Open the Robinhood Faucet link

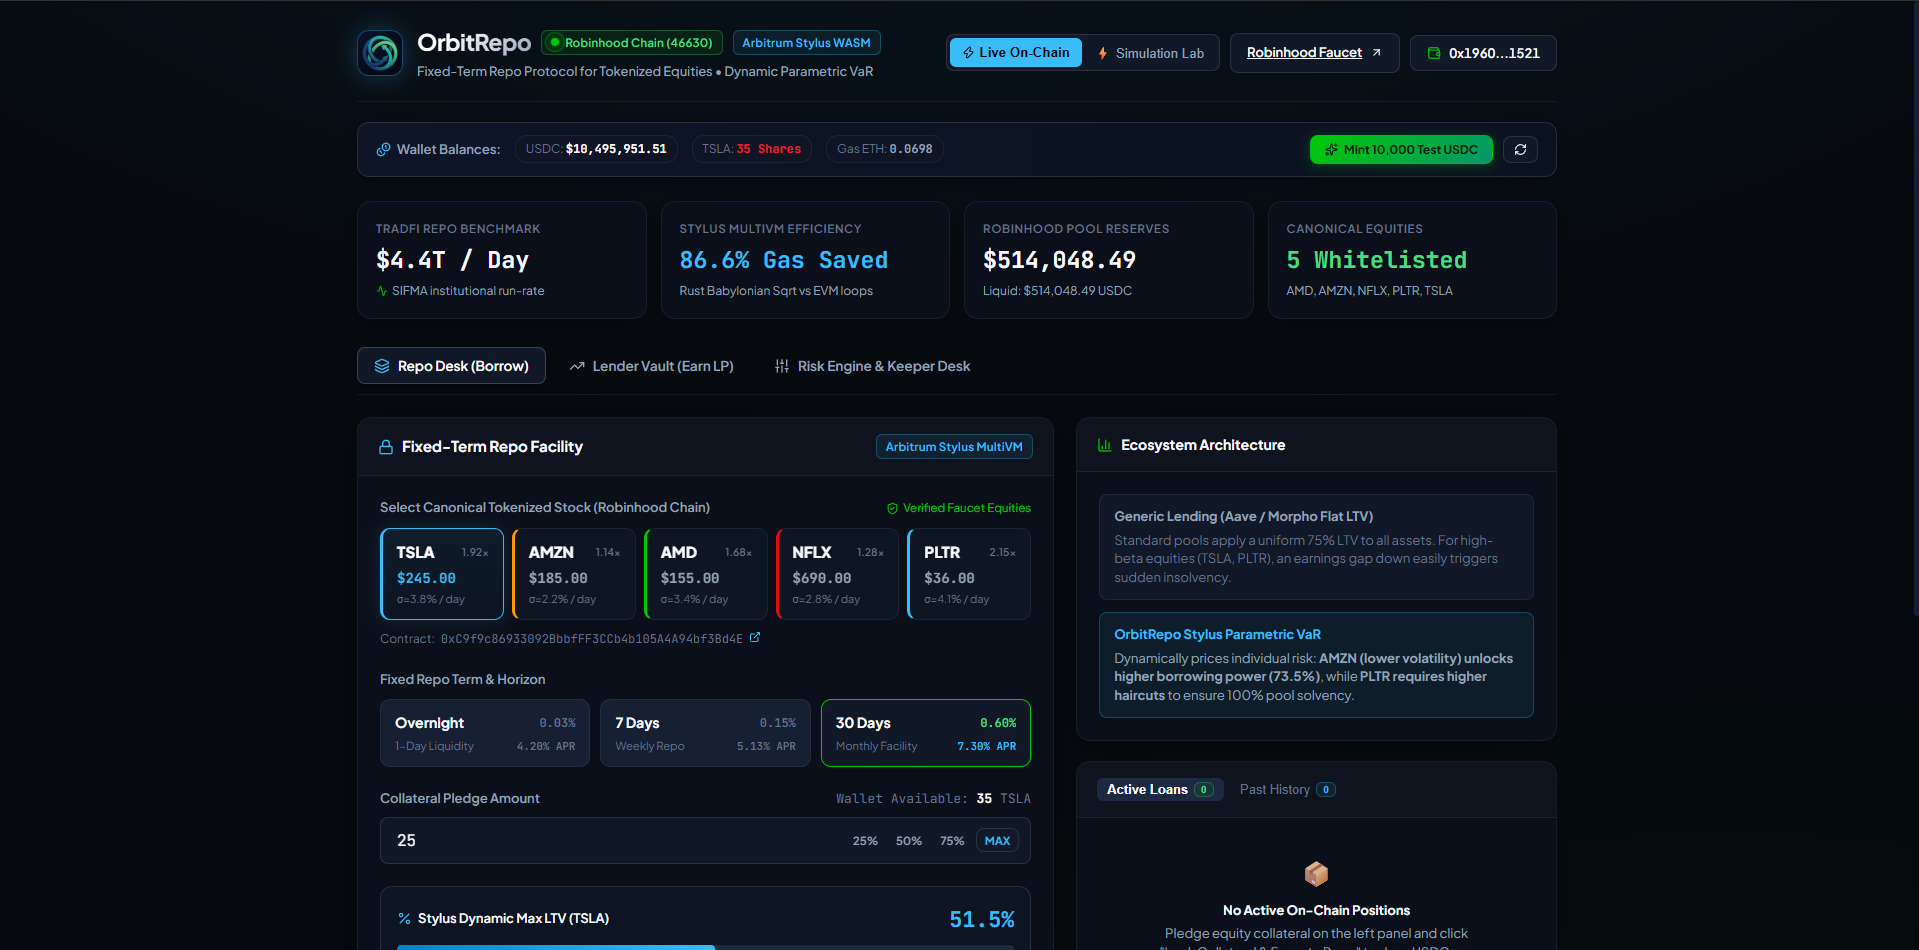coord(1314,53)
